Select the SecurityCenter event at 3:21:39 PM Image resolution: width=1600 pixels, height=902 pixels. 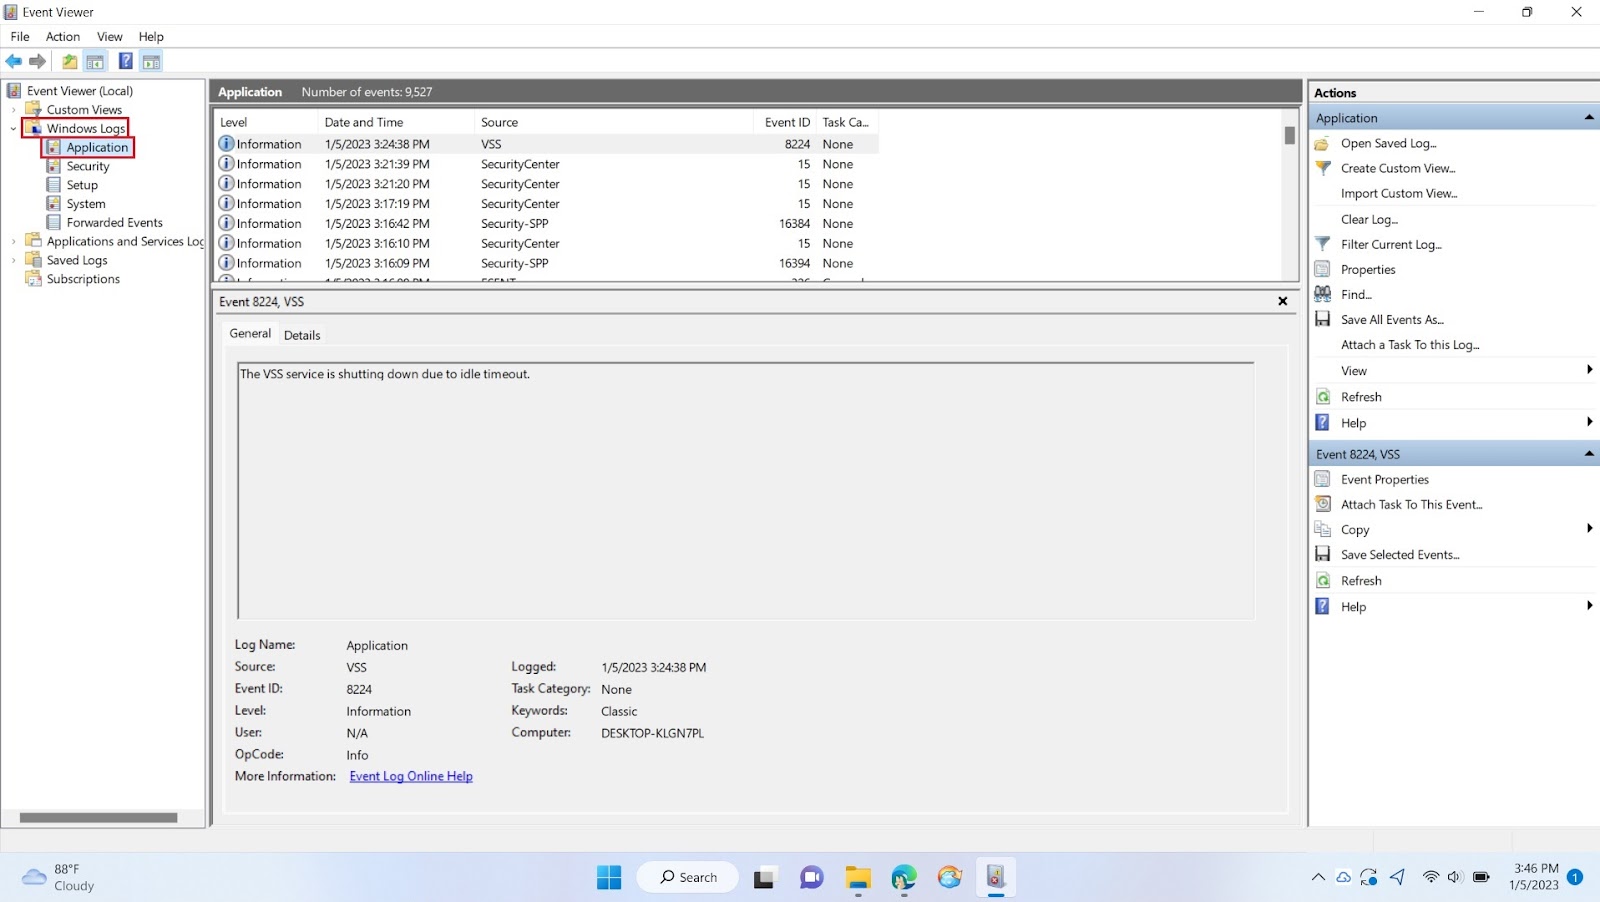pyautogui.click(x=547, y=164)
